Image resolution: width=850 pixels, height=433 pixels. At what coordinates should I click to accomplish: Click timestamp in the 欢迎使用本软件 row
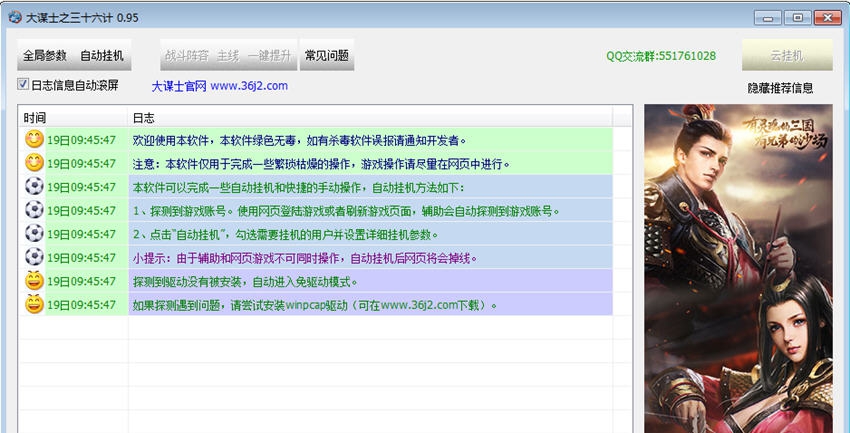coord(81,140)
